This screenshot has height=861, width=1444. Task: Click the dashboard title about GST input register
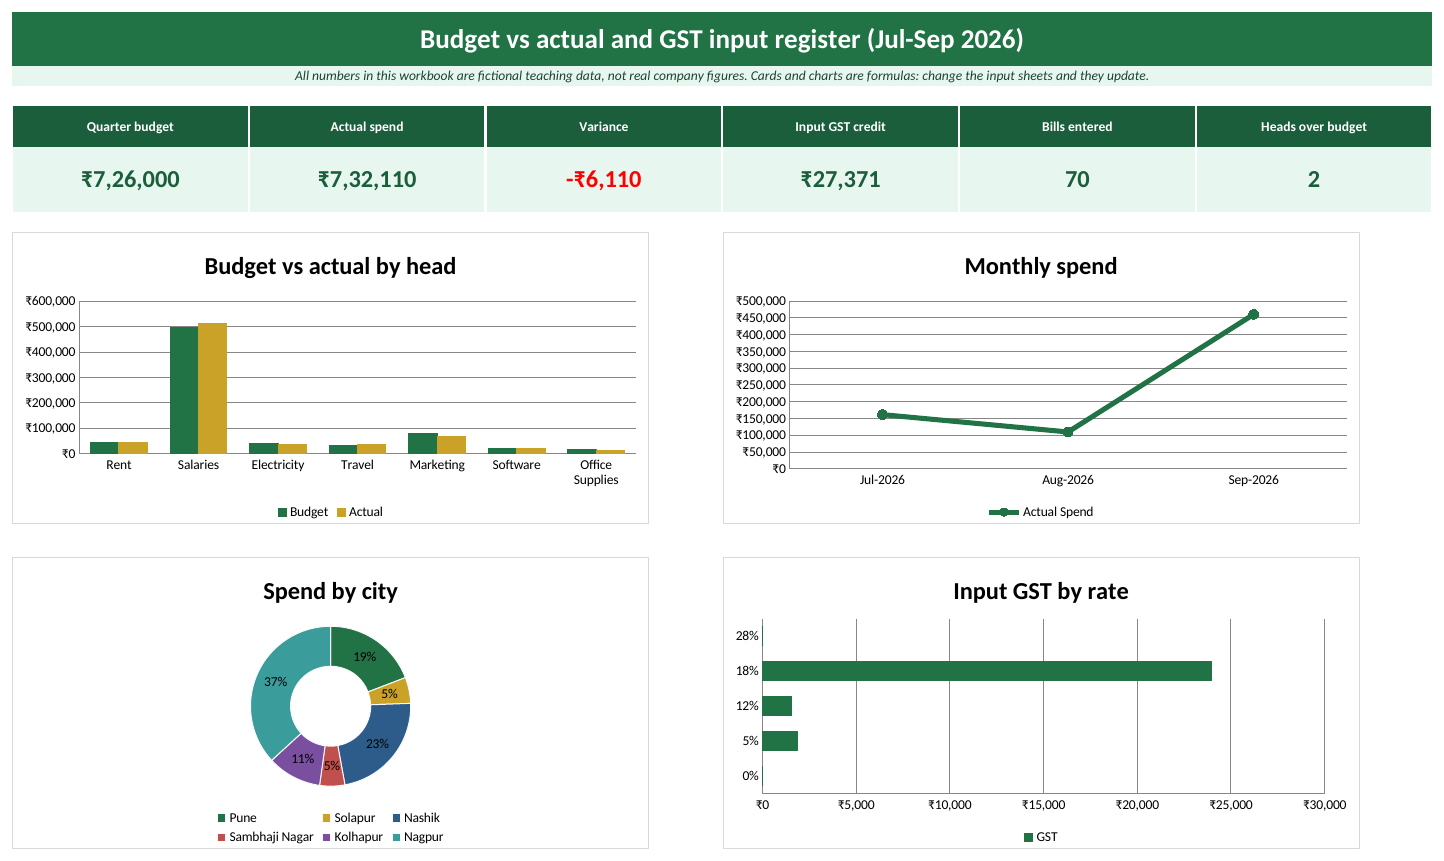pyautogui.click(x=721, y=39)
